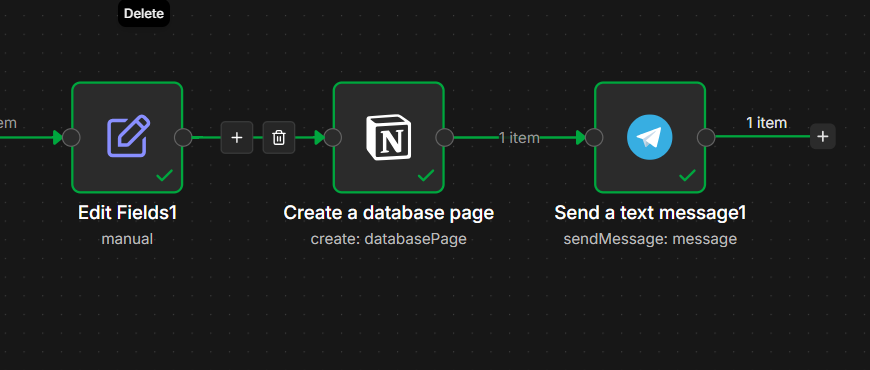Select the Telegram node icon
This screenshot has width=870, height=370.
coord(650,137)
